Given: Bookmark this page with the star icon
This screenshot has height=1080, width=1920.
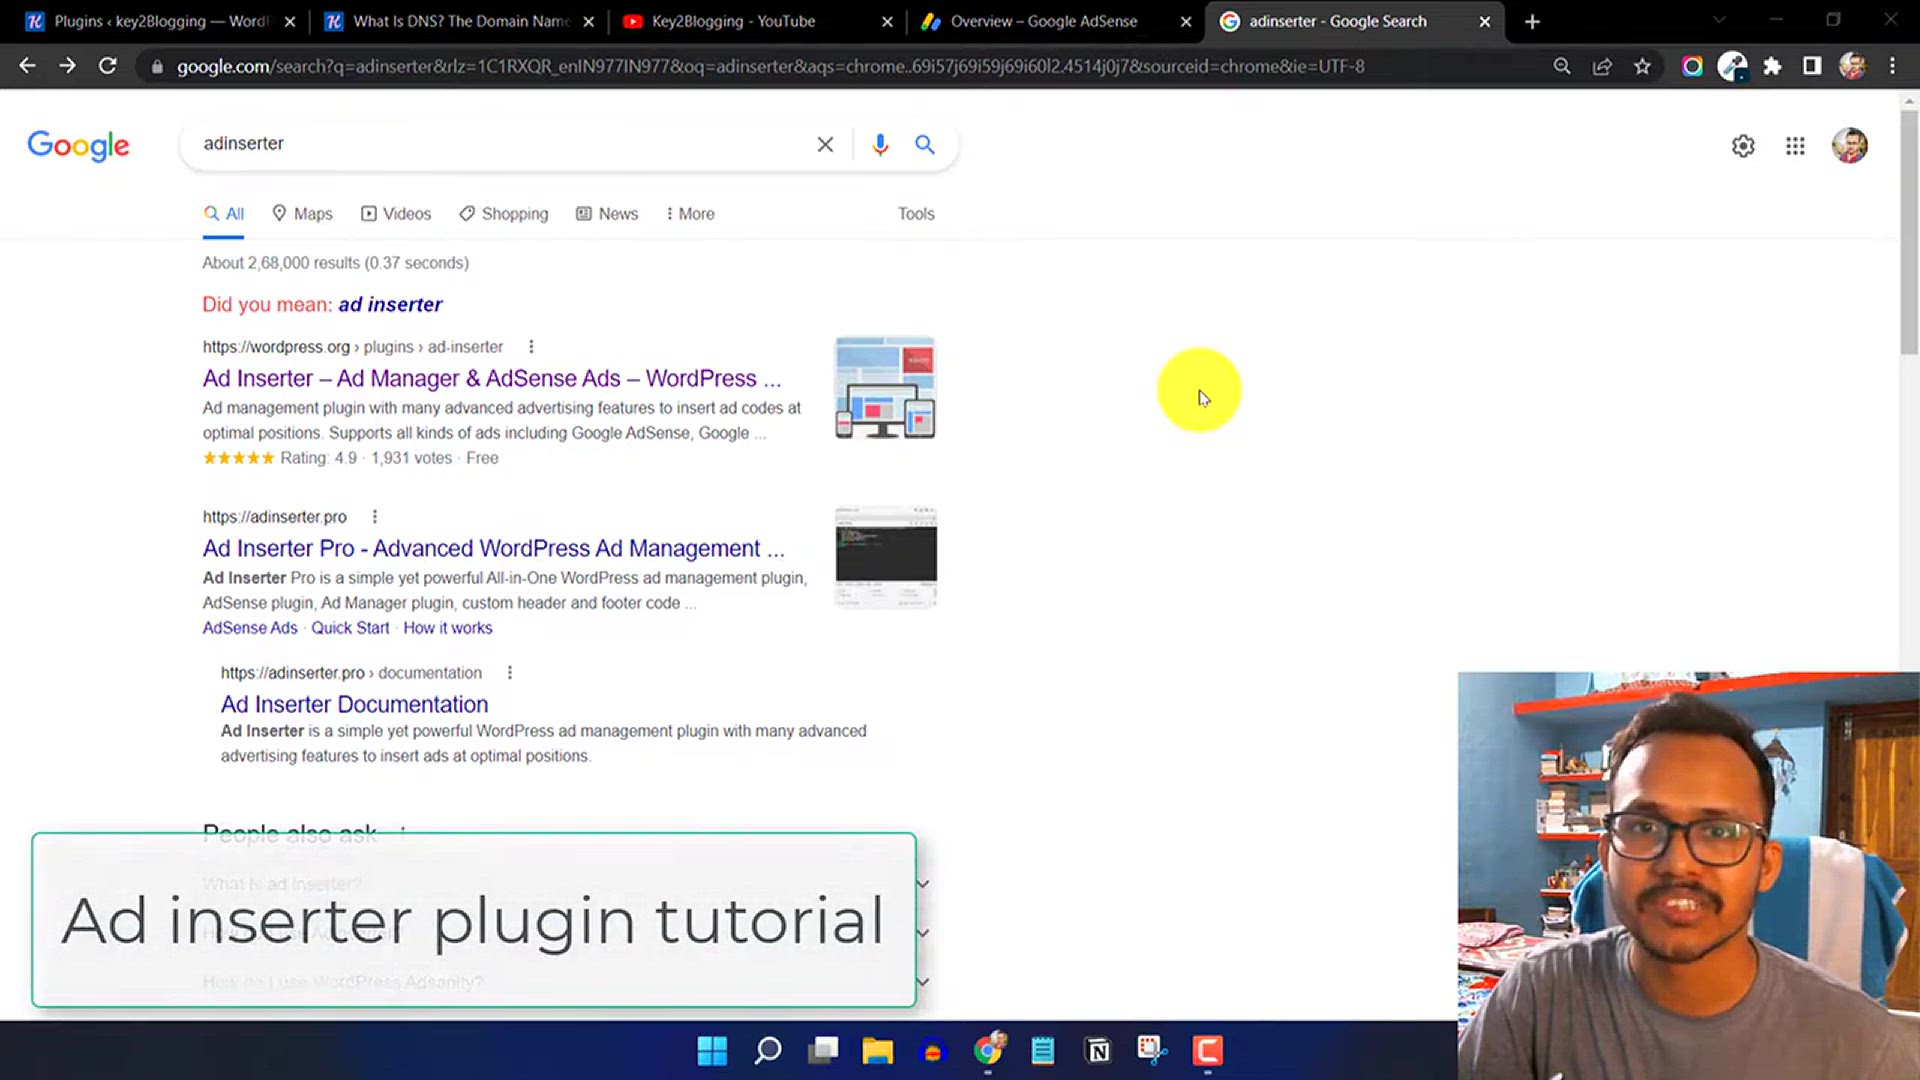Looking at the screenshot, I should [x=1642, y=66].
